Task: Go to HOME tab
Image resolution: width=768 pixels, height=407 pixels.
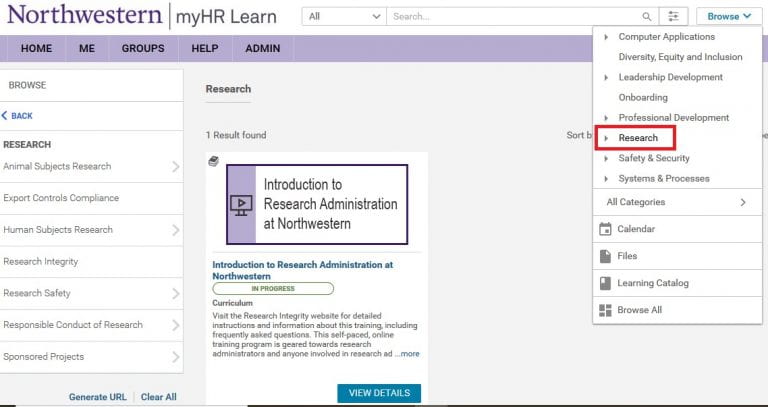Action: coord(36,48)
